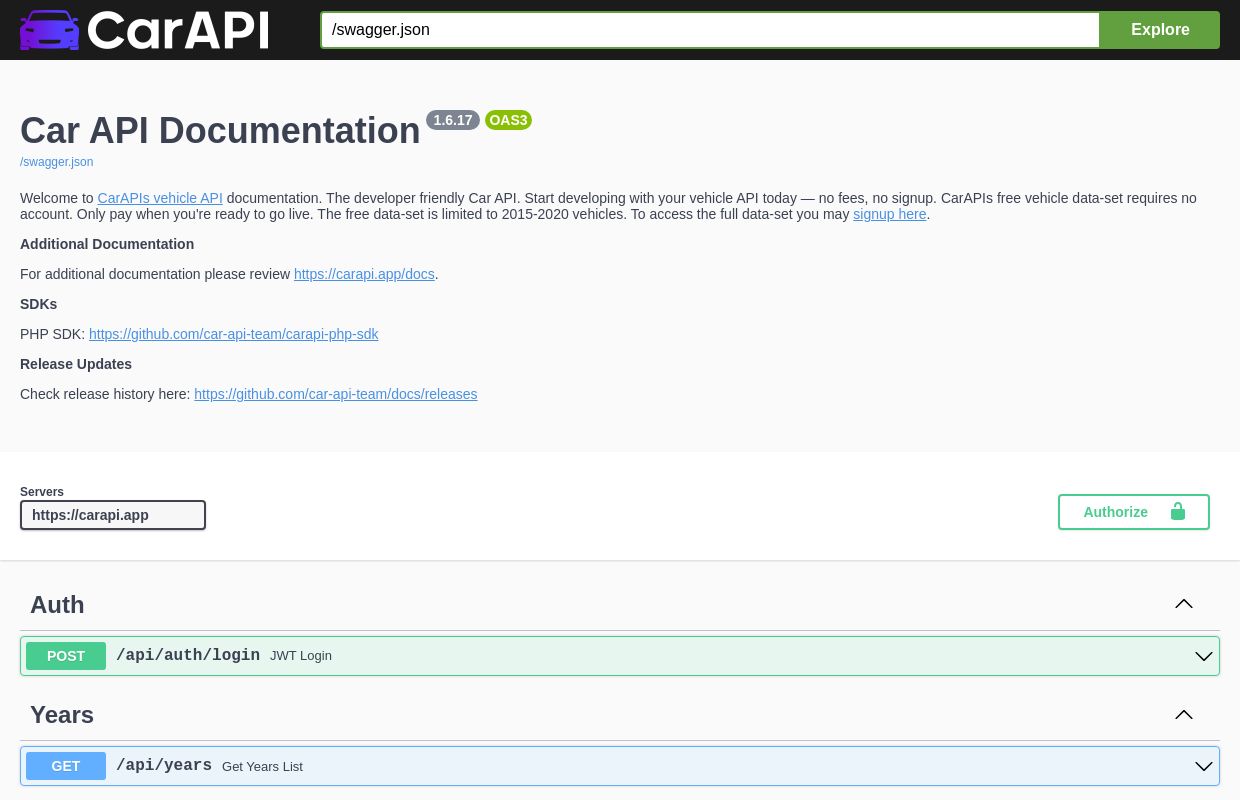This screenshot has width=1240, height=800.
Task: Click the /api/auth/login path text
Action: tap(188, 656)
